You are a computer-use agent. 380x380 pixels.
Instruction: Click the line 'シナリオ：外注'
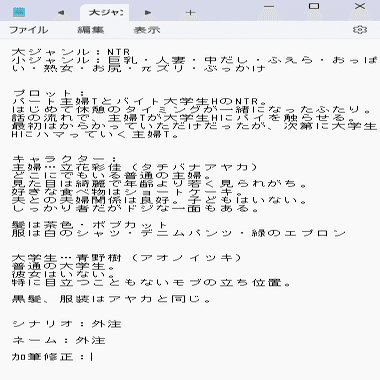pyautogui.click(x=67, y=324)
